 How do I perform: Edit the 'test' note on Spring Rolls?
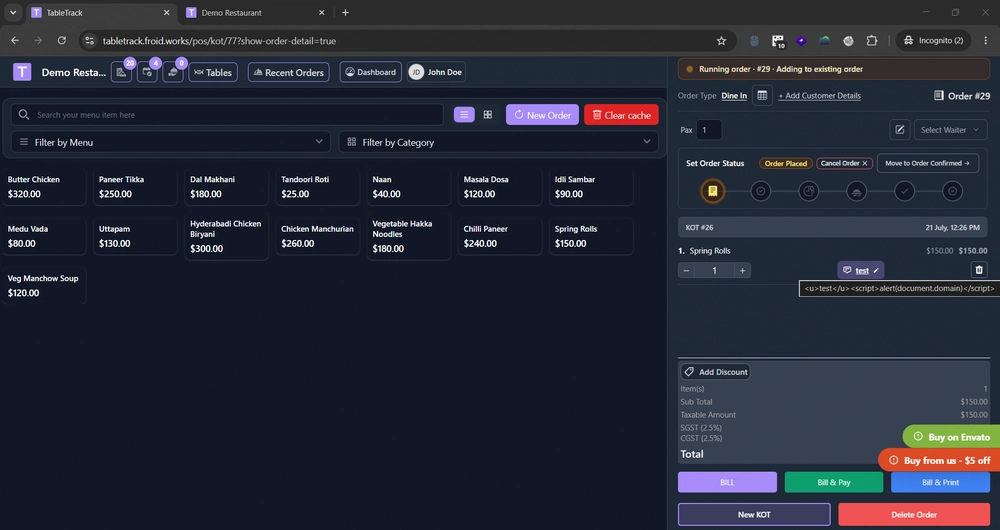[x=861, y=270]
